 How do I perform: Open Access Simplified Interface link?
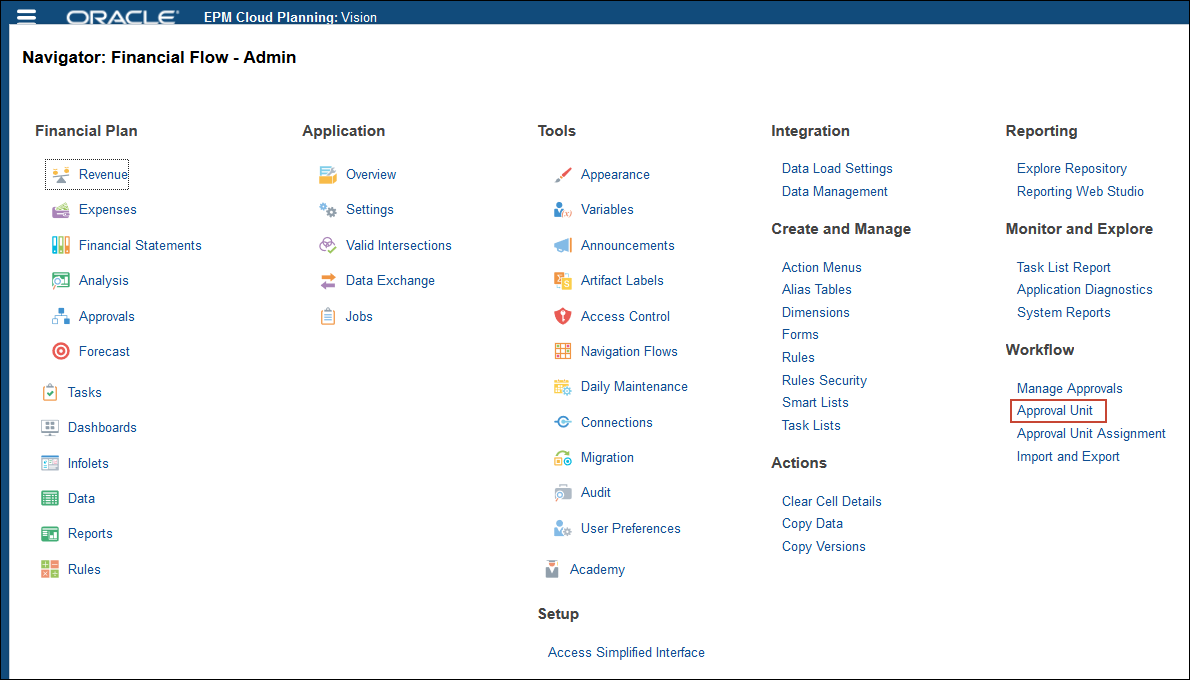[626, 652]
